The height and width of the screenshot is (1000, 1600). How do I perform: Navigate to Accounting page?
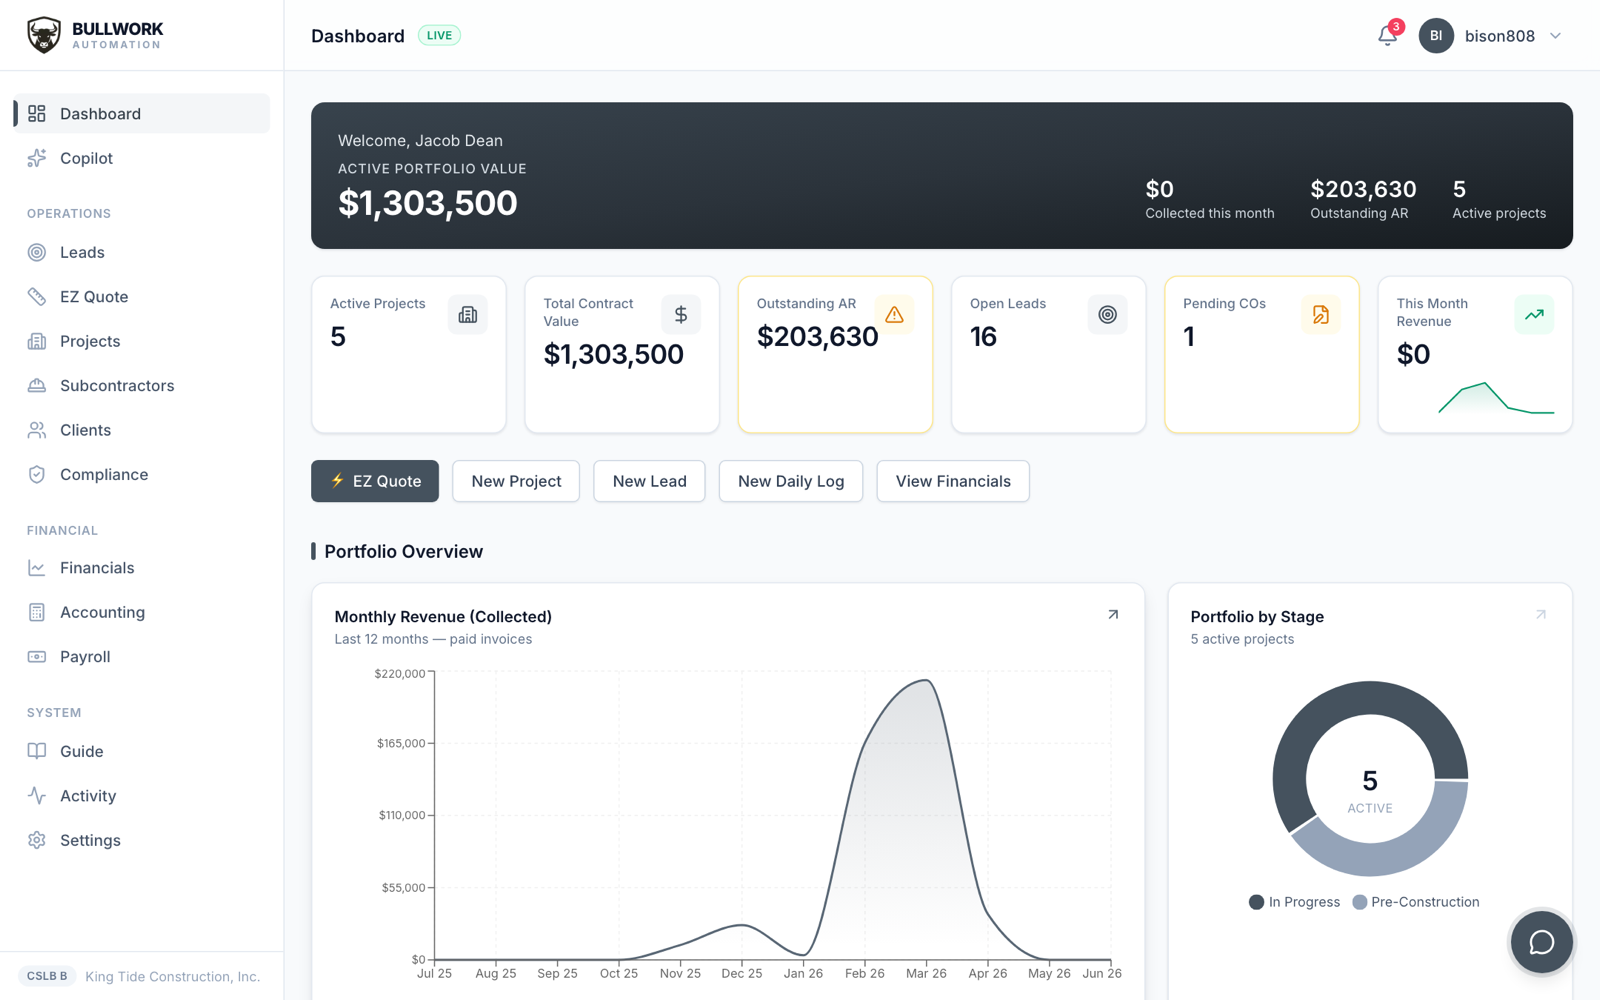click(x=142, y=612)
